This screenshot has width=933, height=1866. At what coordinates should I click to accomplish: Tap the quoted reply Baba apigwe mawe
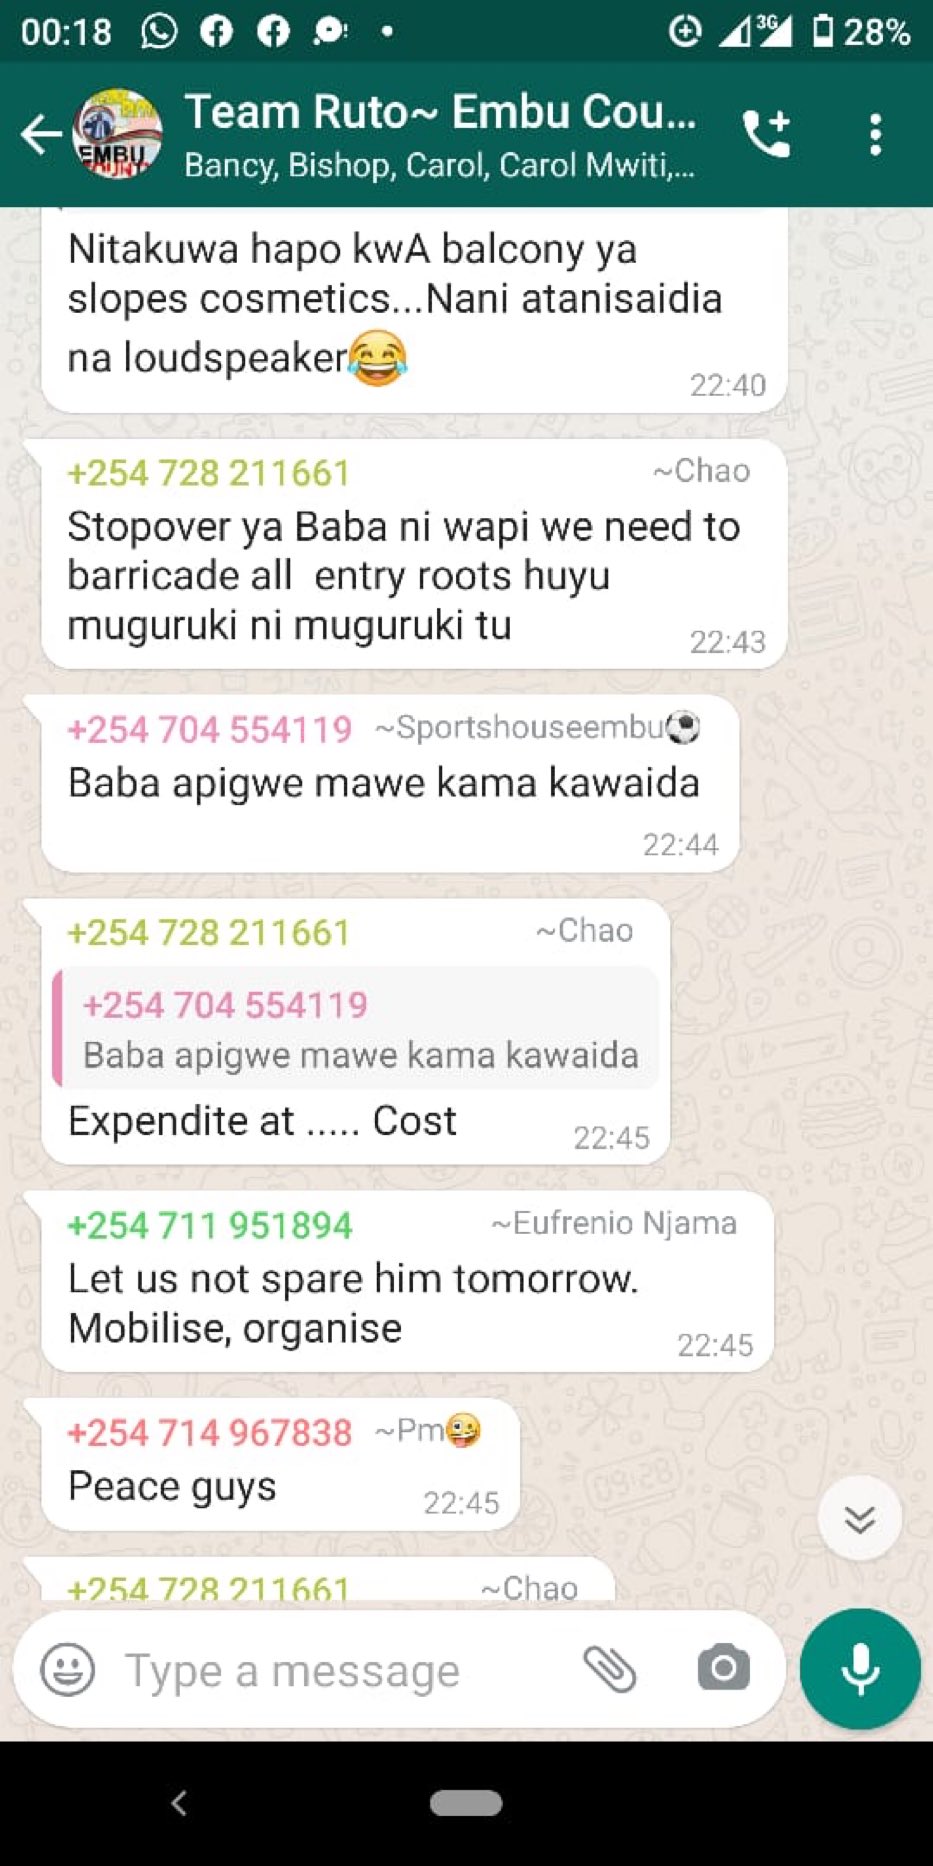356,1029
